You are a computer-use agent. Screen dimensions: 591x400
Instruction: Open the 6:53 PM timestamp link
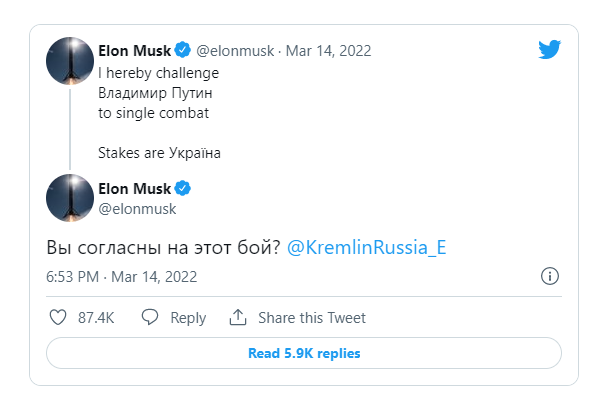point(121,277)
